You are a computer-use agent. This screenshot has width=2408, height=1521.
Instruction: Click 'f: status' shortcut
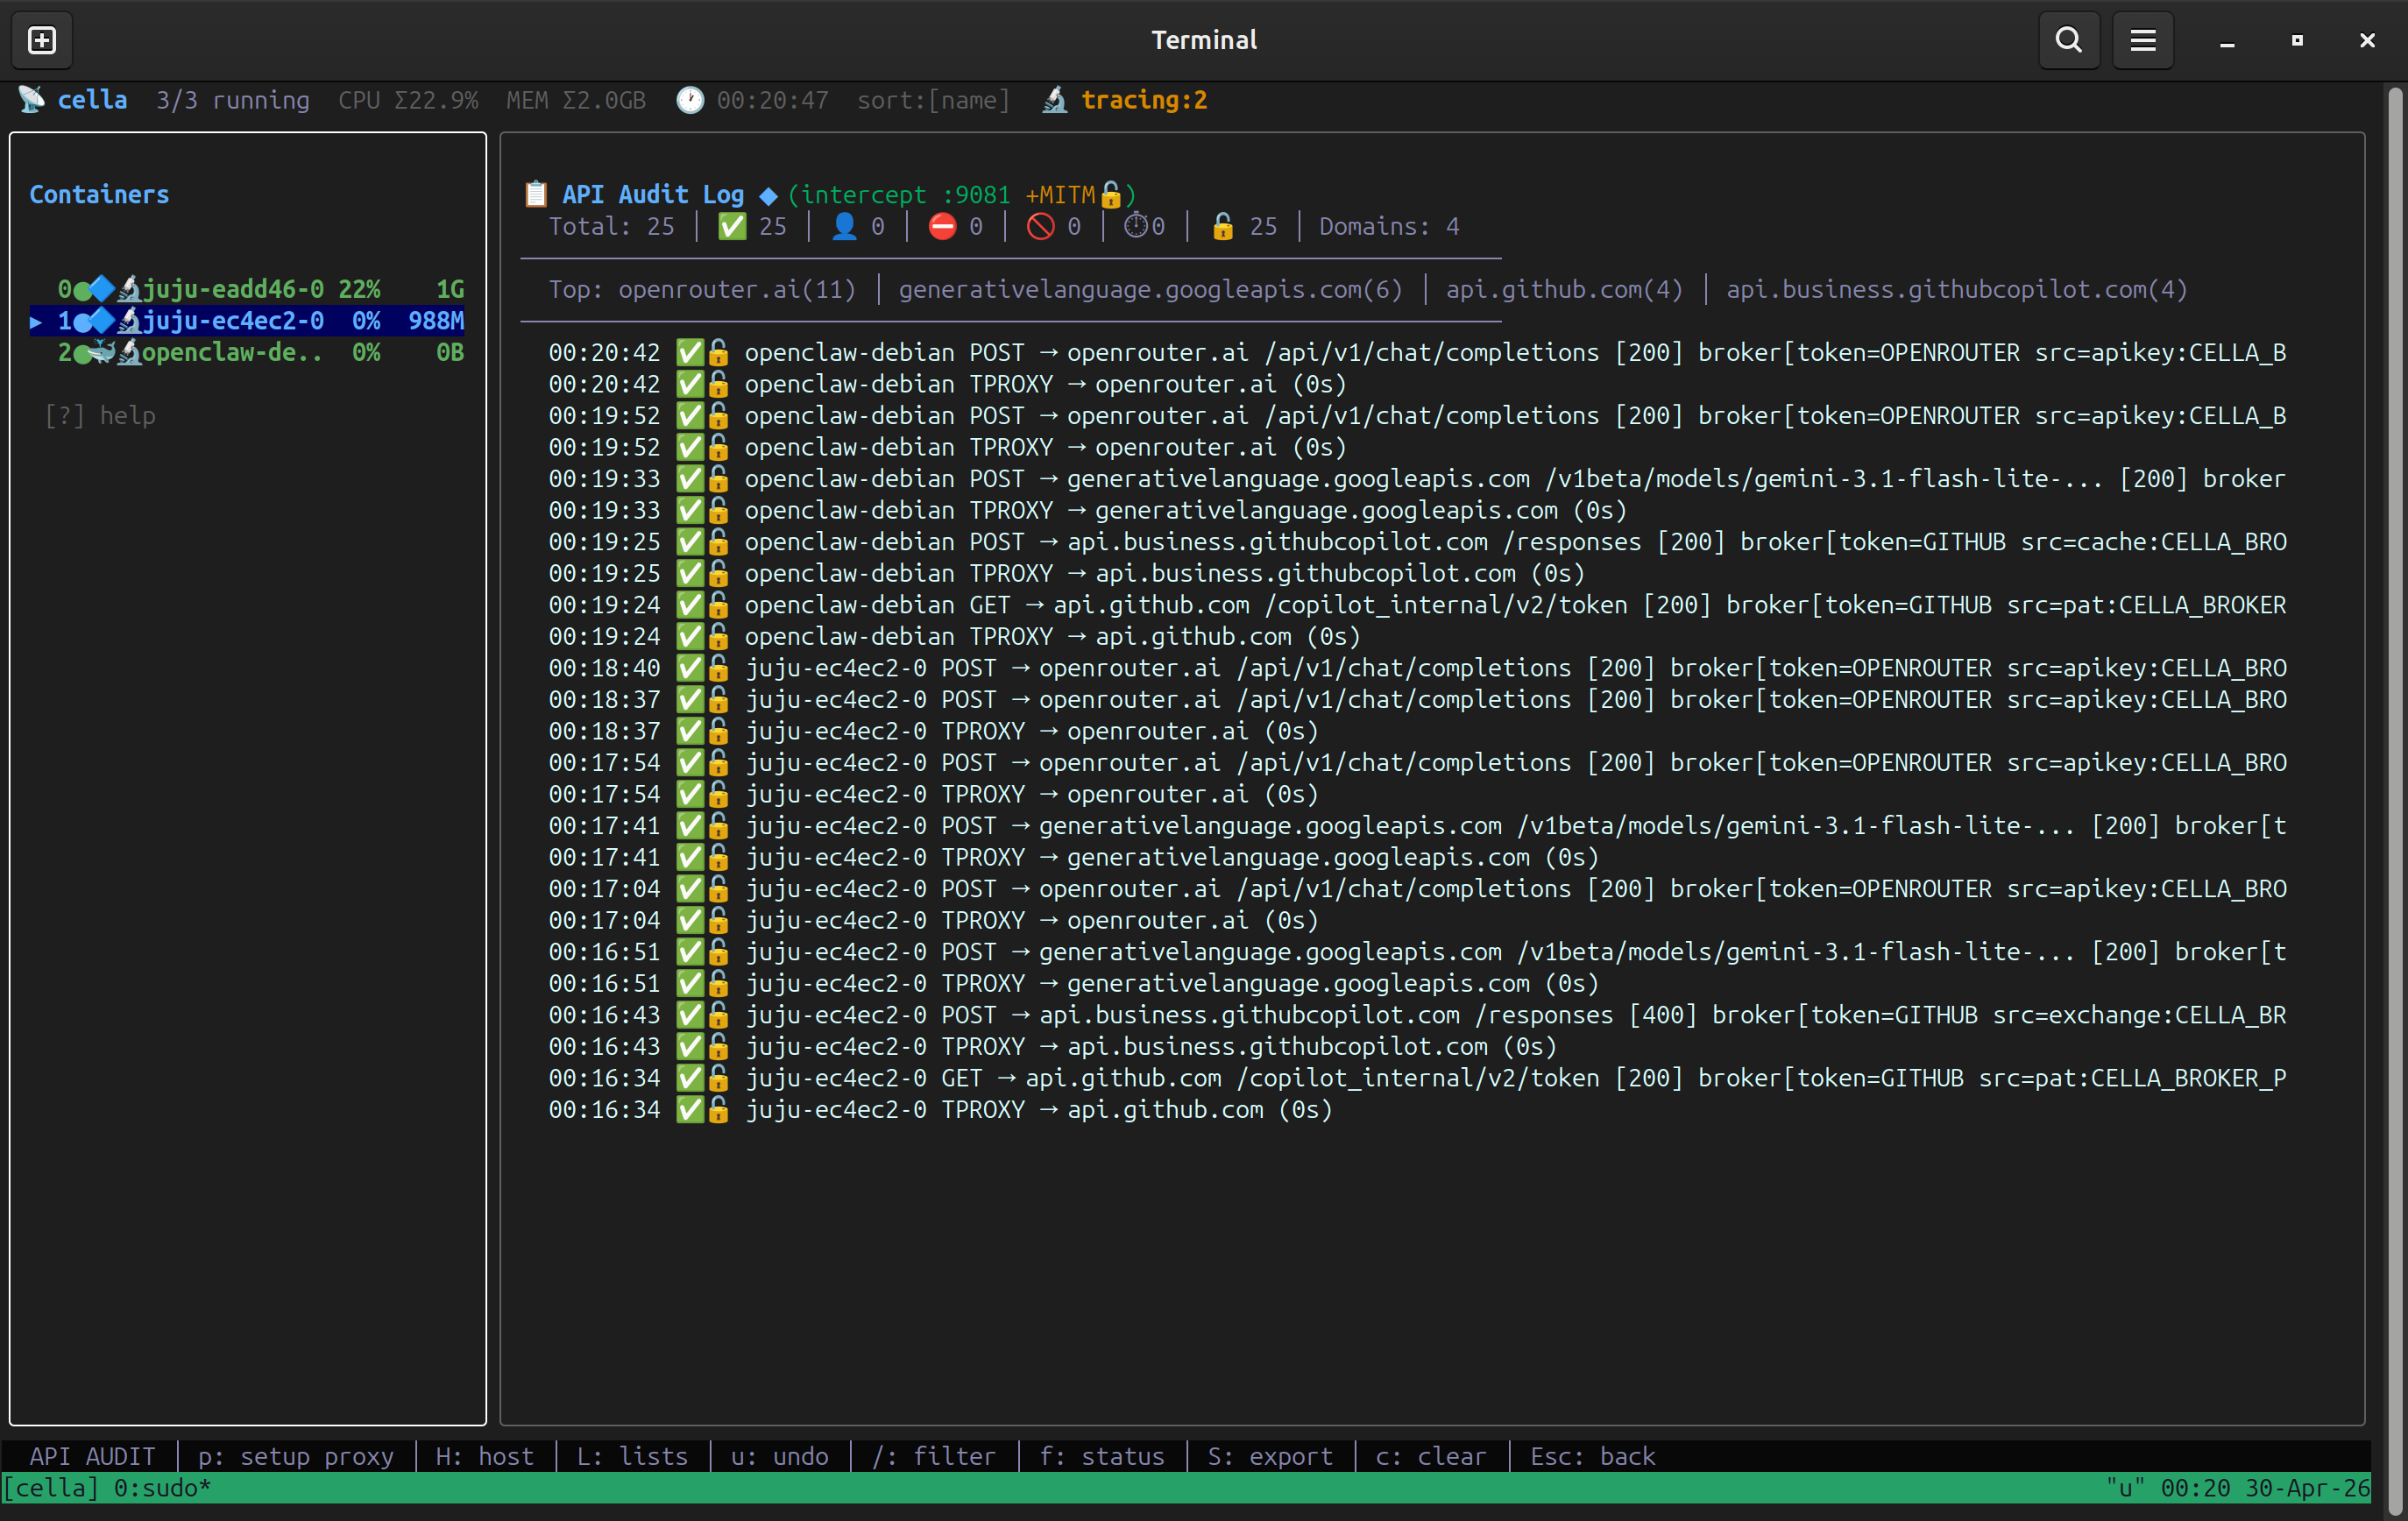1101,1456
